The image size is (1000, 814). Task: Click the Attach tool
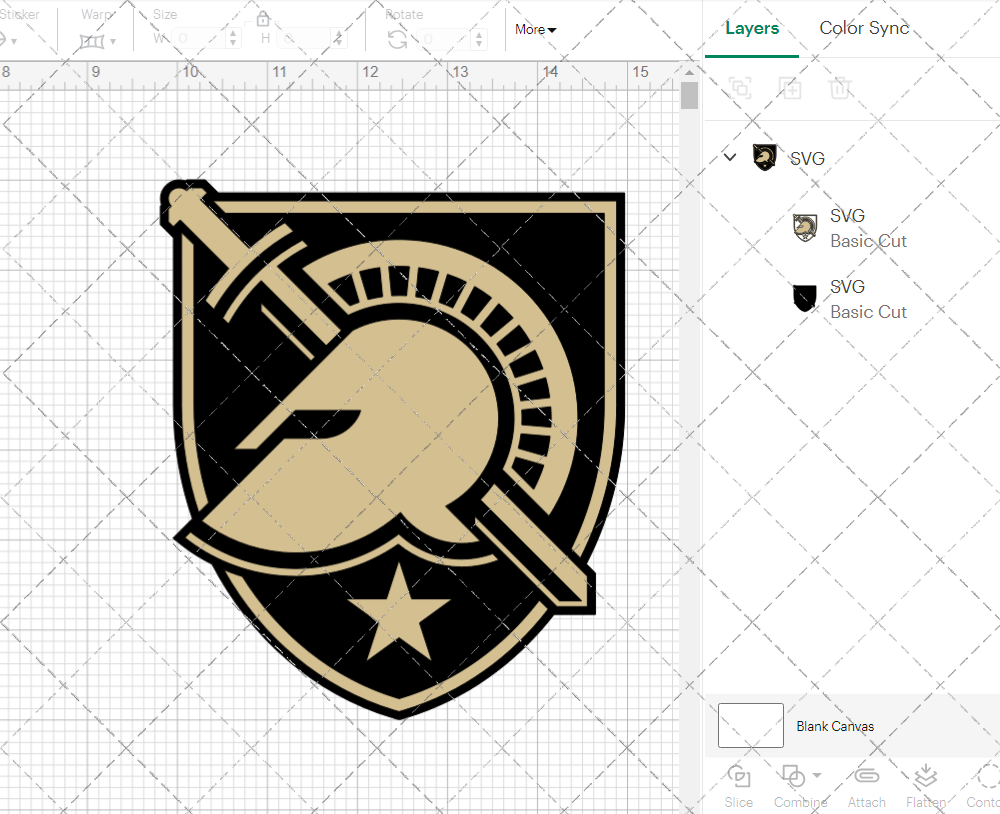pos(867,787)
